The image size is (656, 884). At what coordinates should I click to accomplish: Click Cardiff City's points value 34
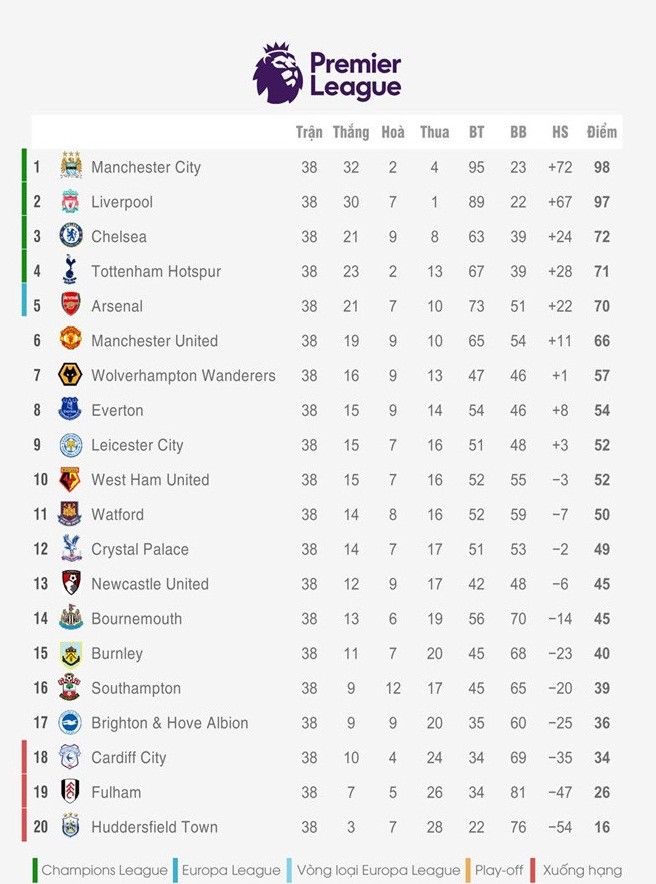[602, 758]
